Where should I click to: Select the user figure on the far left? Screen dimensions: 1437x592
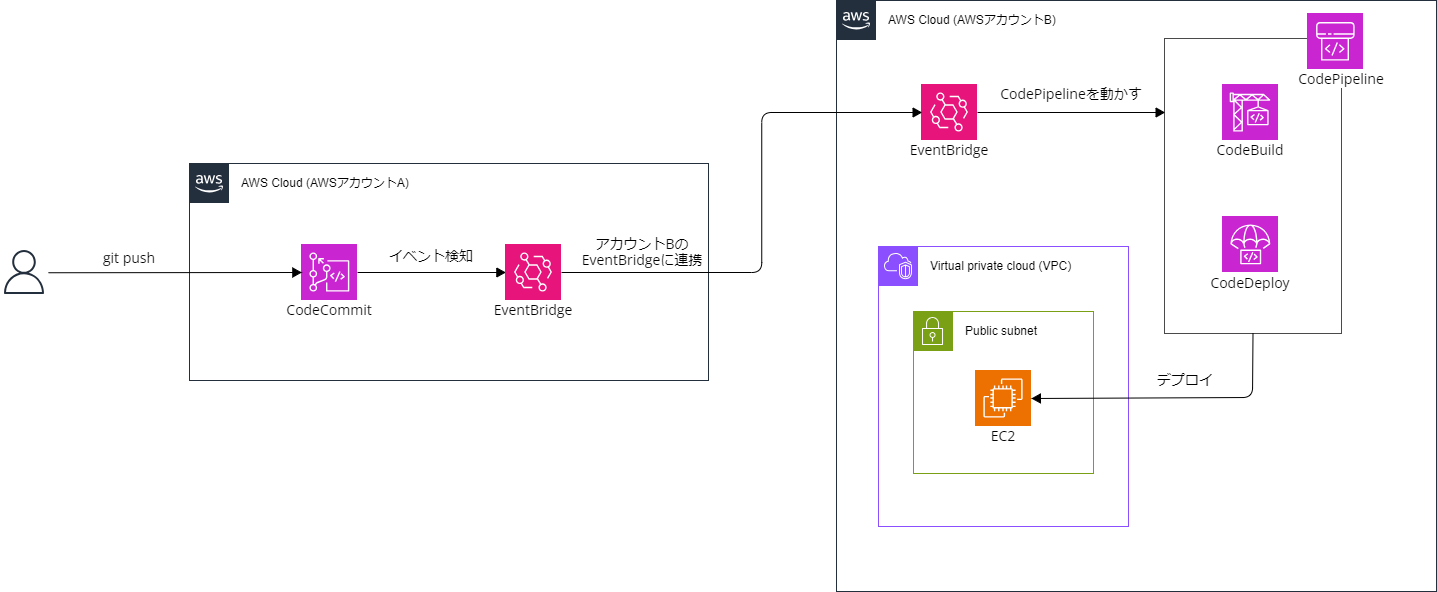tap(25, 273)
